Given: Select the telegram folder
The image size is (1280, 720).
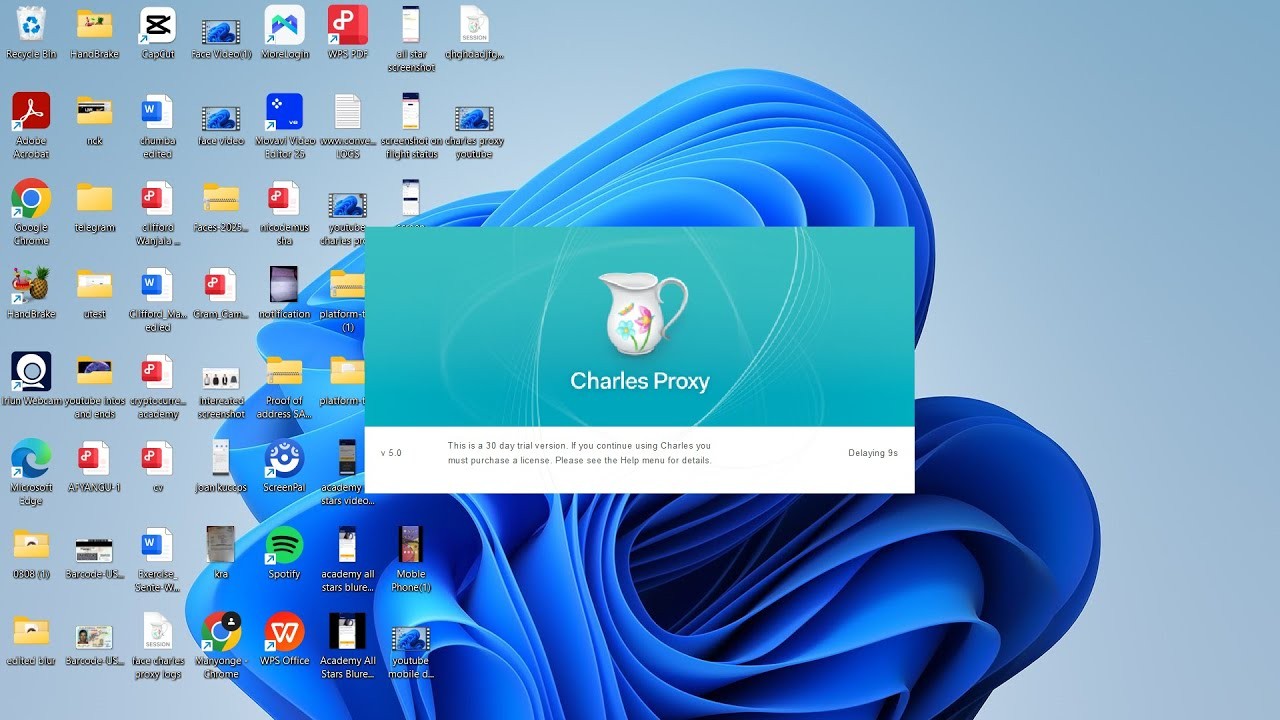Looking at the screenshot, I should point(94,207).
